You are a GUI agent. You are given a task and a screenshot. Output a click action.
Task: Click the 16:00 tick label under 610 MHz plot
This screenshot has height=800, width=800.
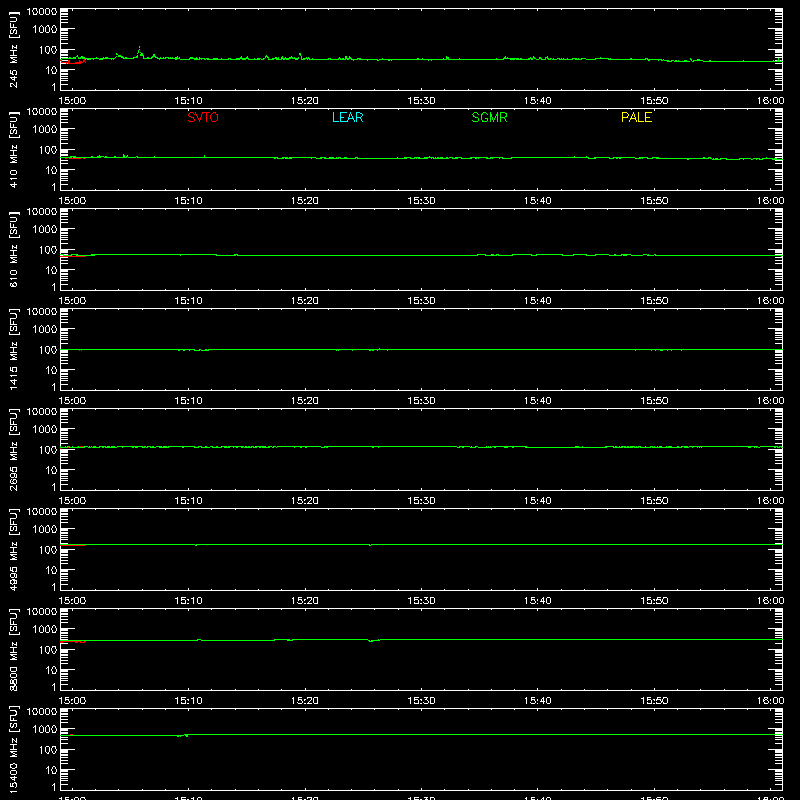pyautogui.click(x=770, y=301)
